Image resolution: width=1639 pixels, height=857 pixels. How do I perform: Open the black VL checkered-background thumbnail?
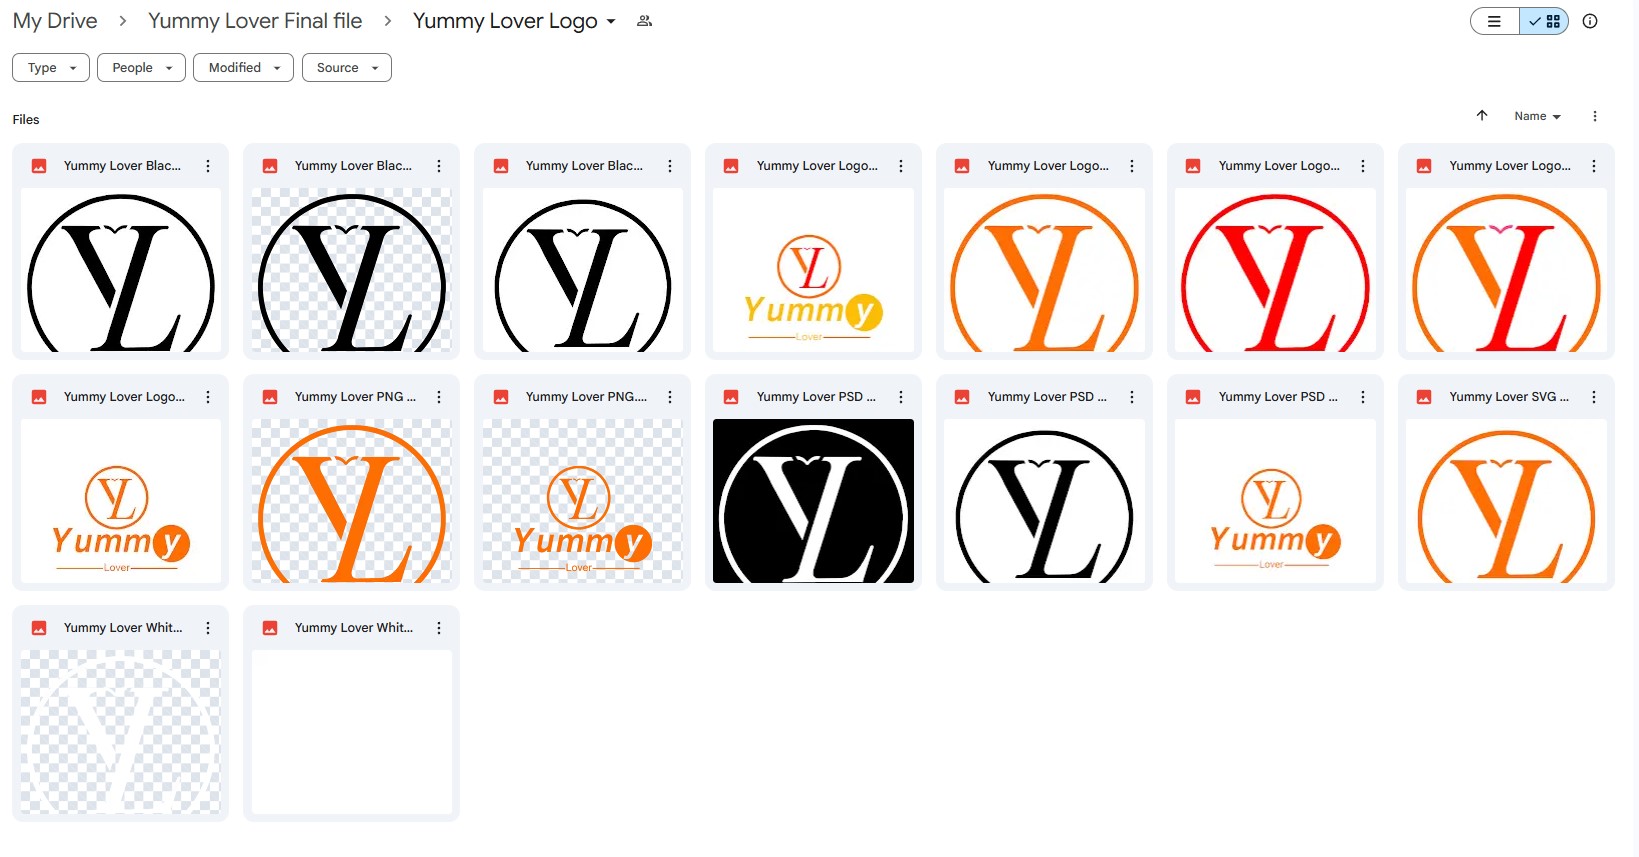[352, 270]
